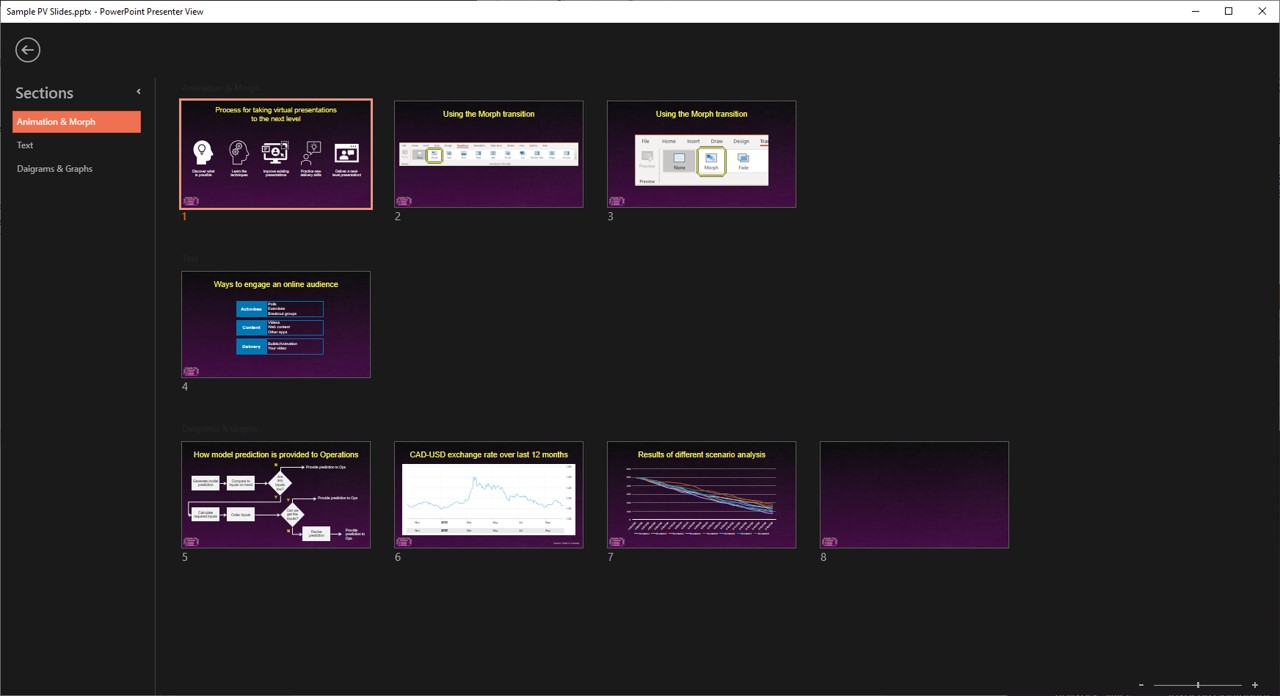Click the animation indicator icon on slide 1
Viewport: 1280px width, 696px height.
[191, 201]
